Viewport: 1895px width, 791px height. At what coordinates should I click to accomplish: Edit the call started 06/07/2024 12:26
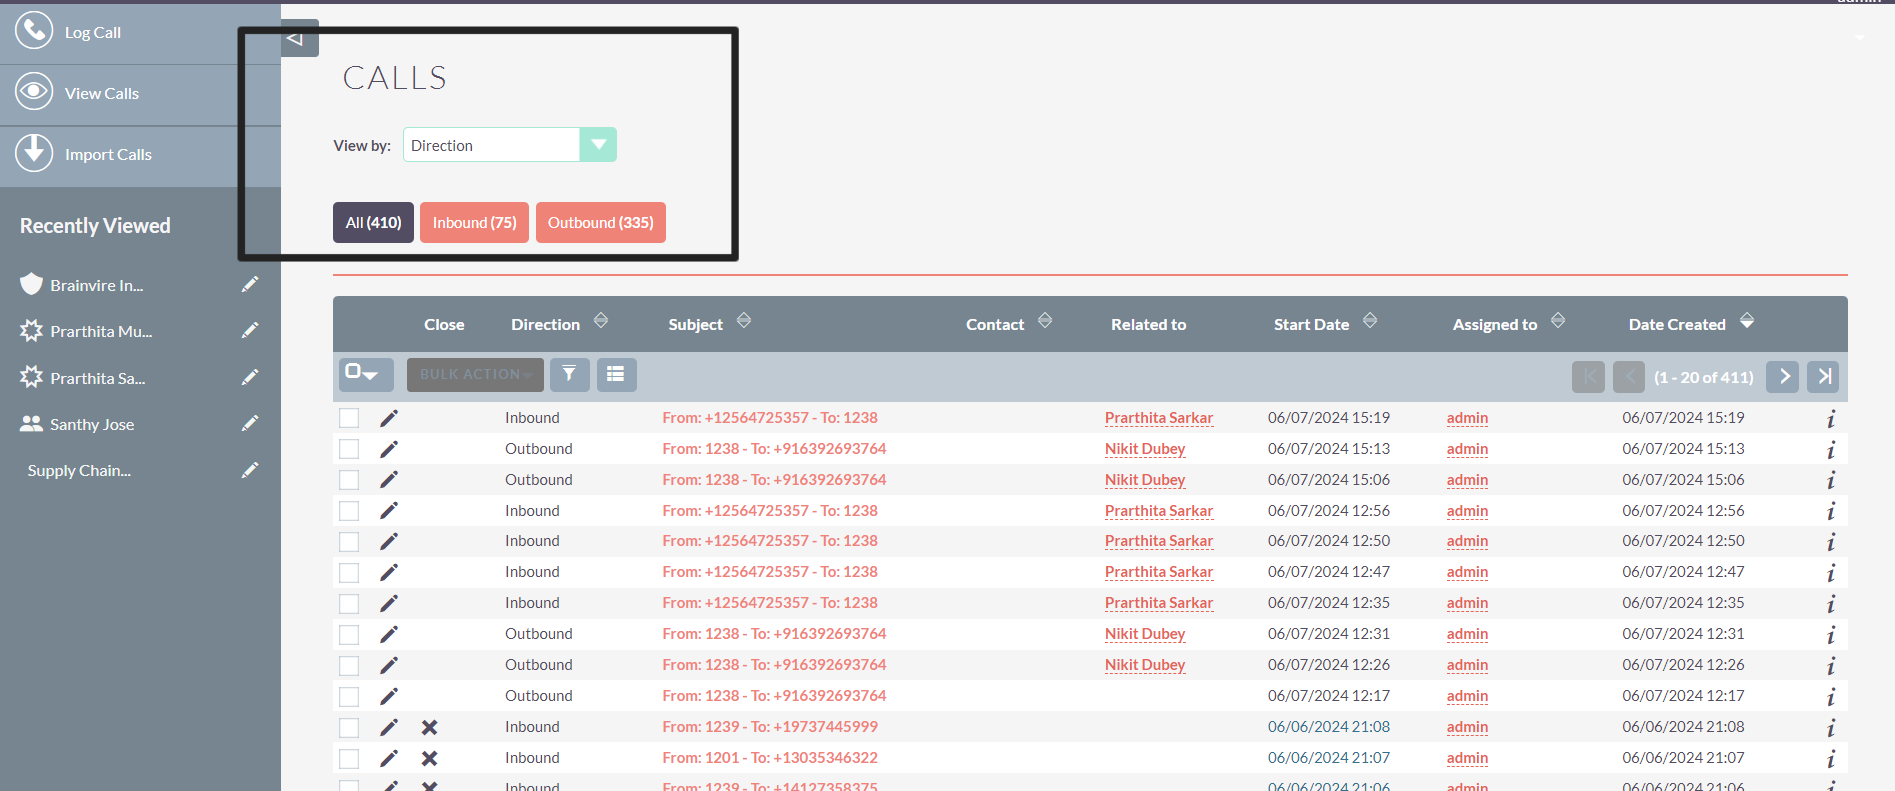coord(389,665)
